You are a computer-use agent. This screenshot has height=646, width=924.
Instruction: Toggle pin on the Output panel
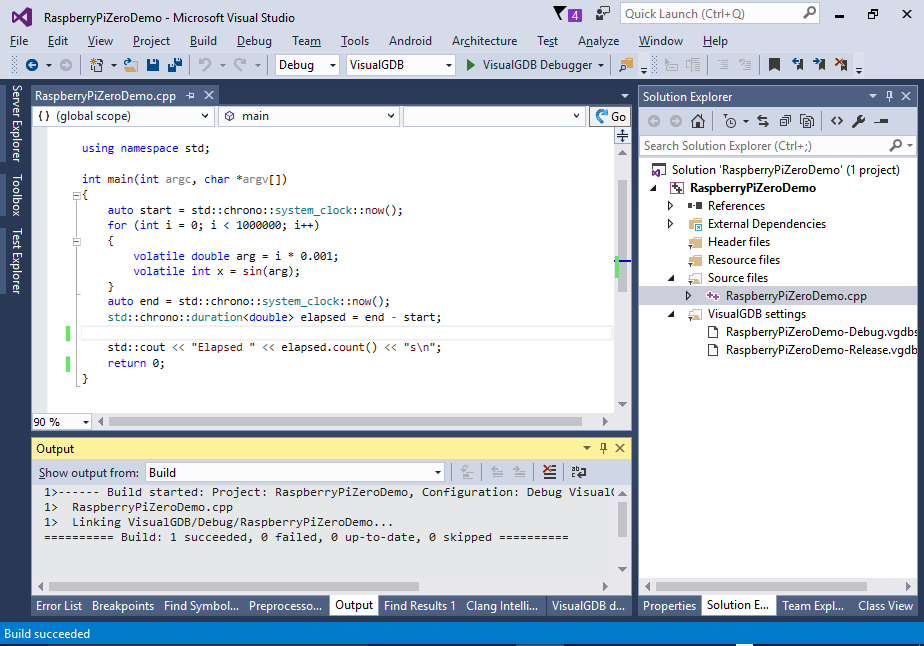click(603, 449)
